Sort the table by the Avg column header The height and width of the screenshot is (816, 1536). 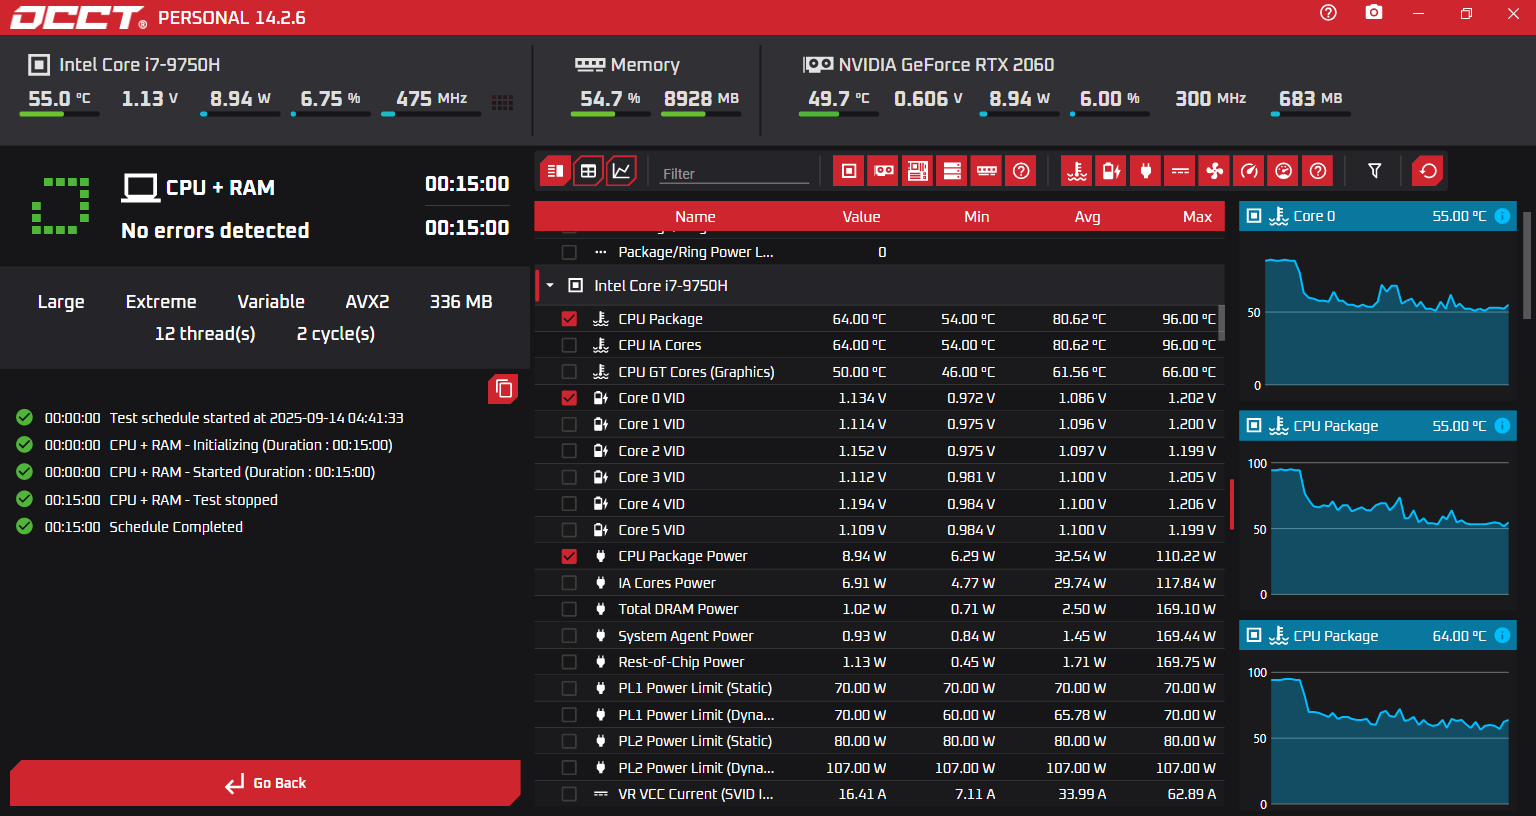click(1087, 217)
